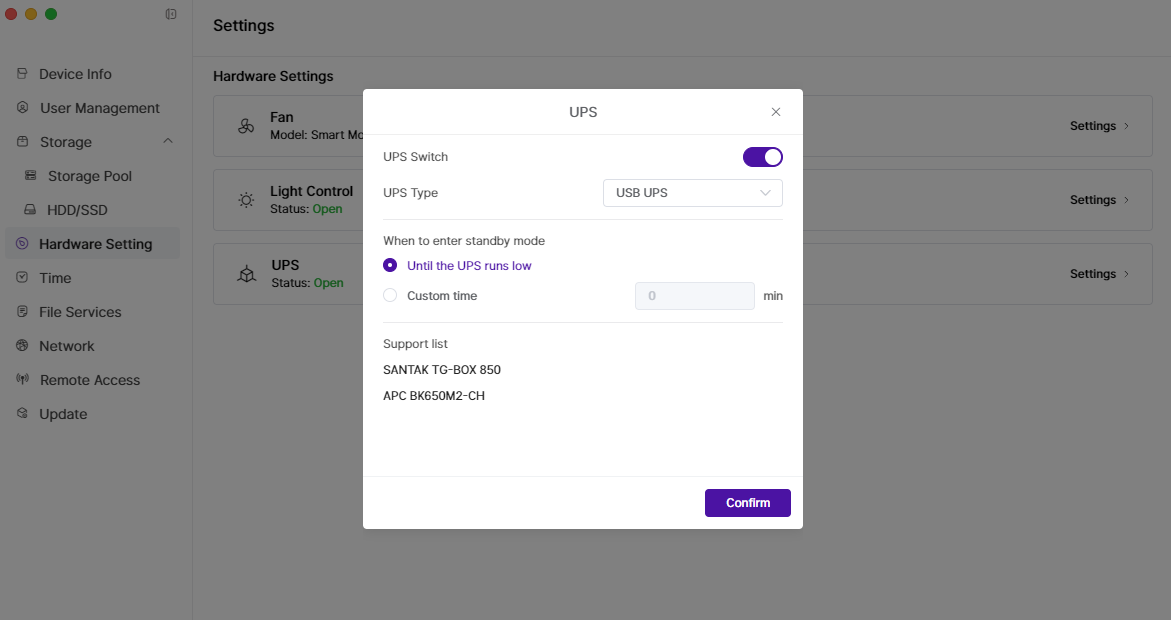This screenshot has width=1171, height=620.
Task: Click the Confirm button
Action: 748,503
